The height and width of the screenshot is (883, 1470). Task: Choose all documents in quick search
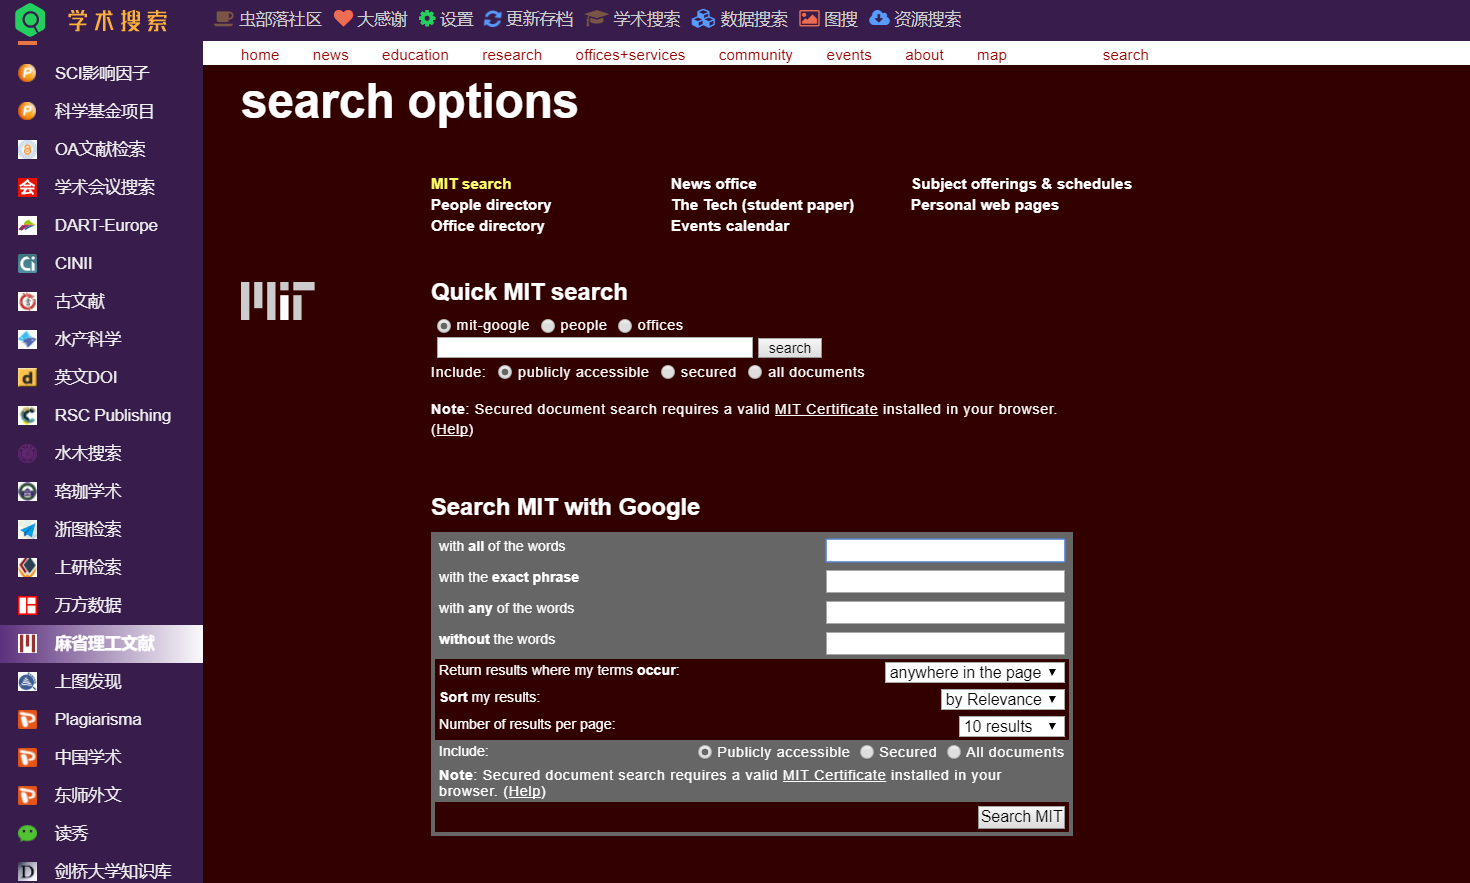755,372
